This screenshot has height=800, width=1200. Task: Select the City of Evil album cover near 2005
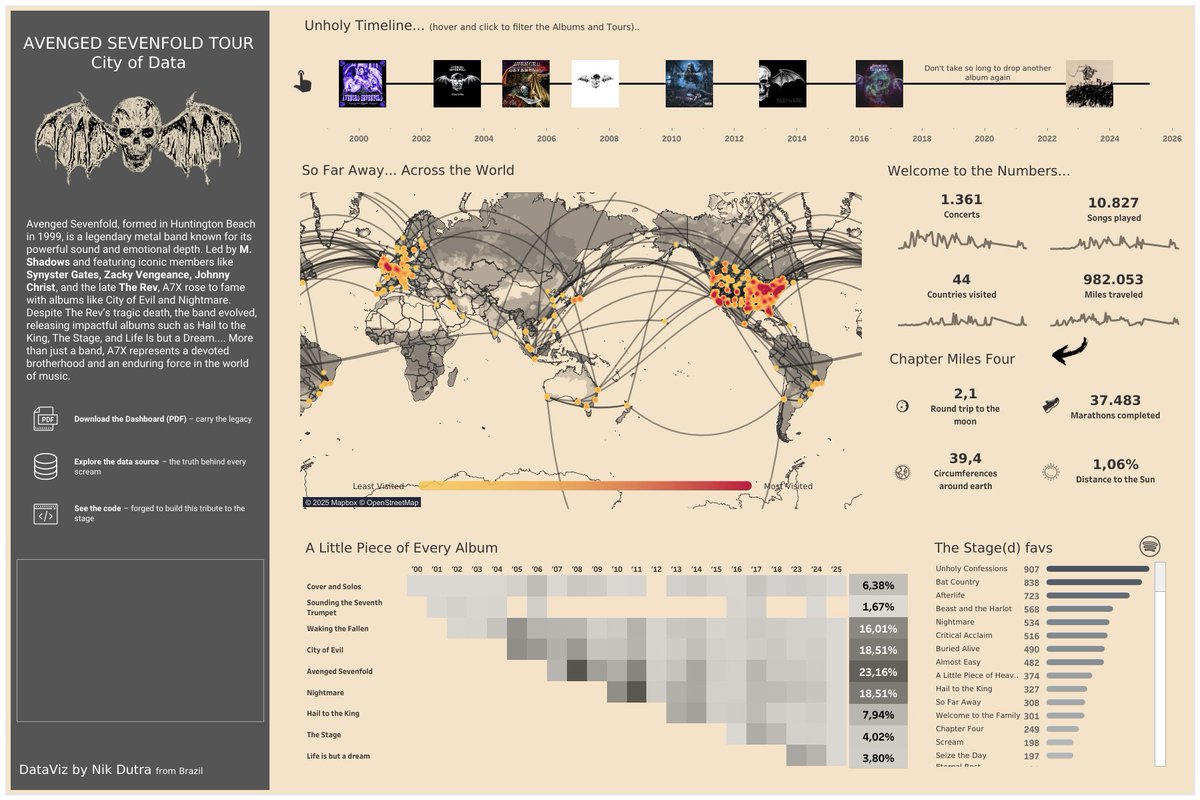pos(526,84)
